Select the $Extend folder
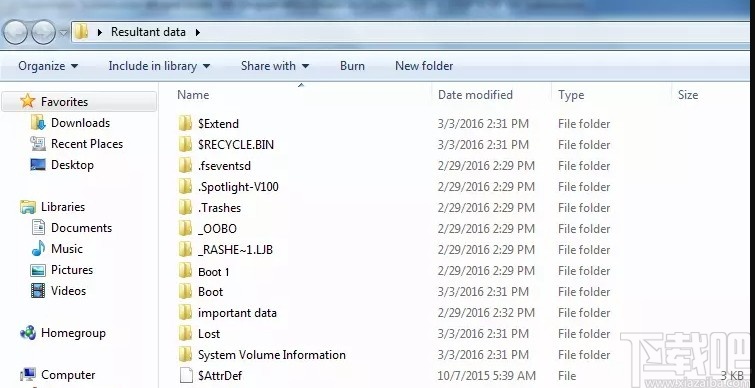 [x=218, y=124]
